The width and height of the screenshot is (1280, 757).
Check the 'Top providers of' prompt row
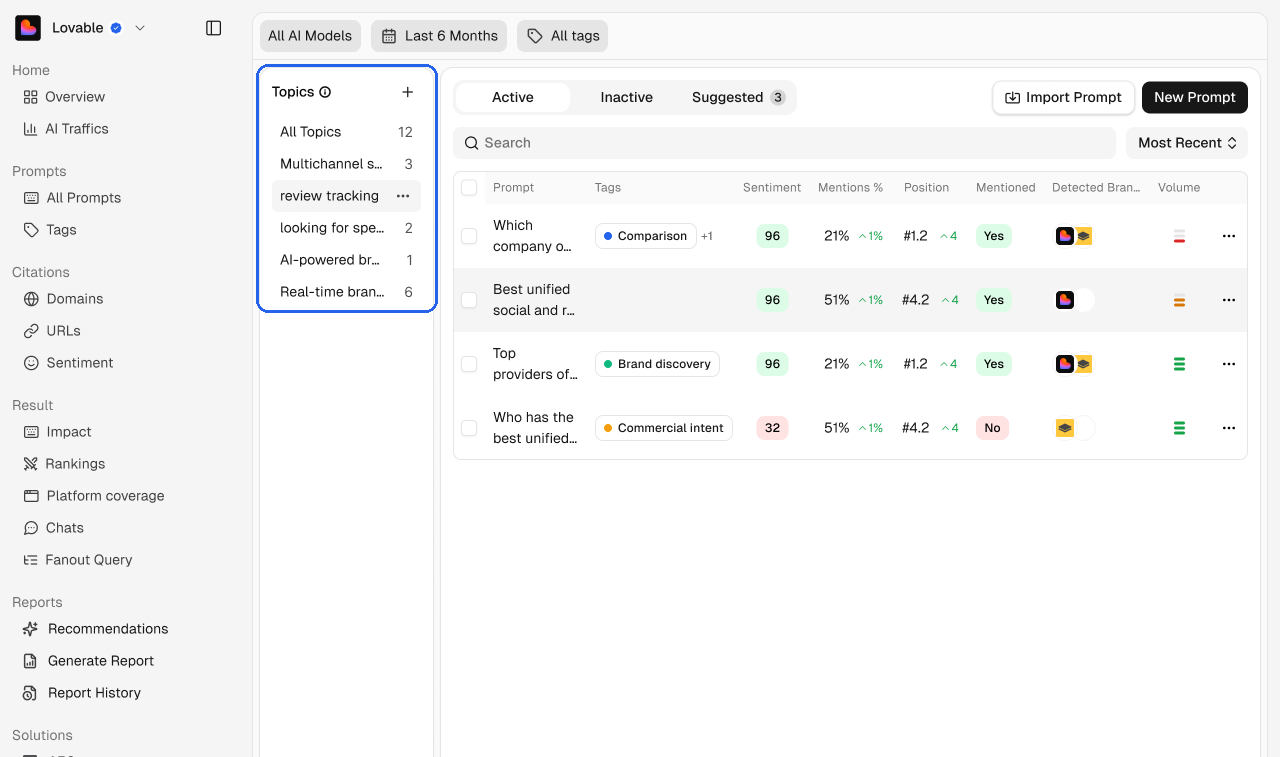tap(469, 364)
